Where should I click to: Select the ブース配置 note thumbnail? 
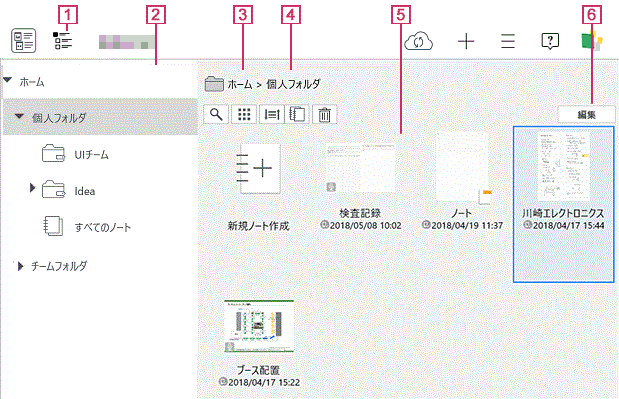[259, 326]
